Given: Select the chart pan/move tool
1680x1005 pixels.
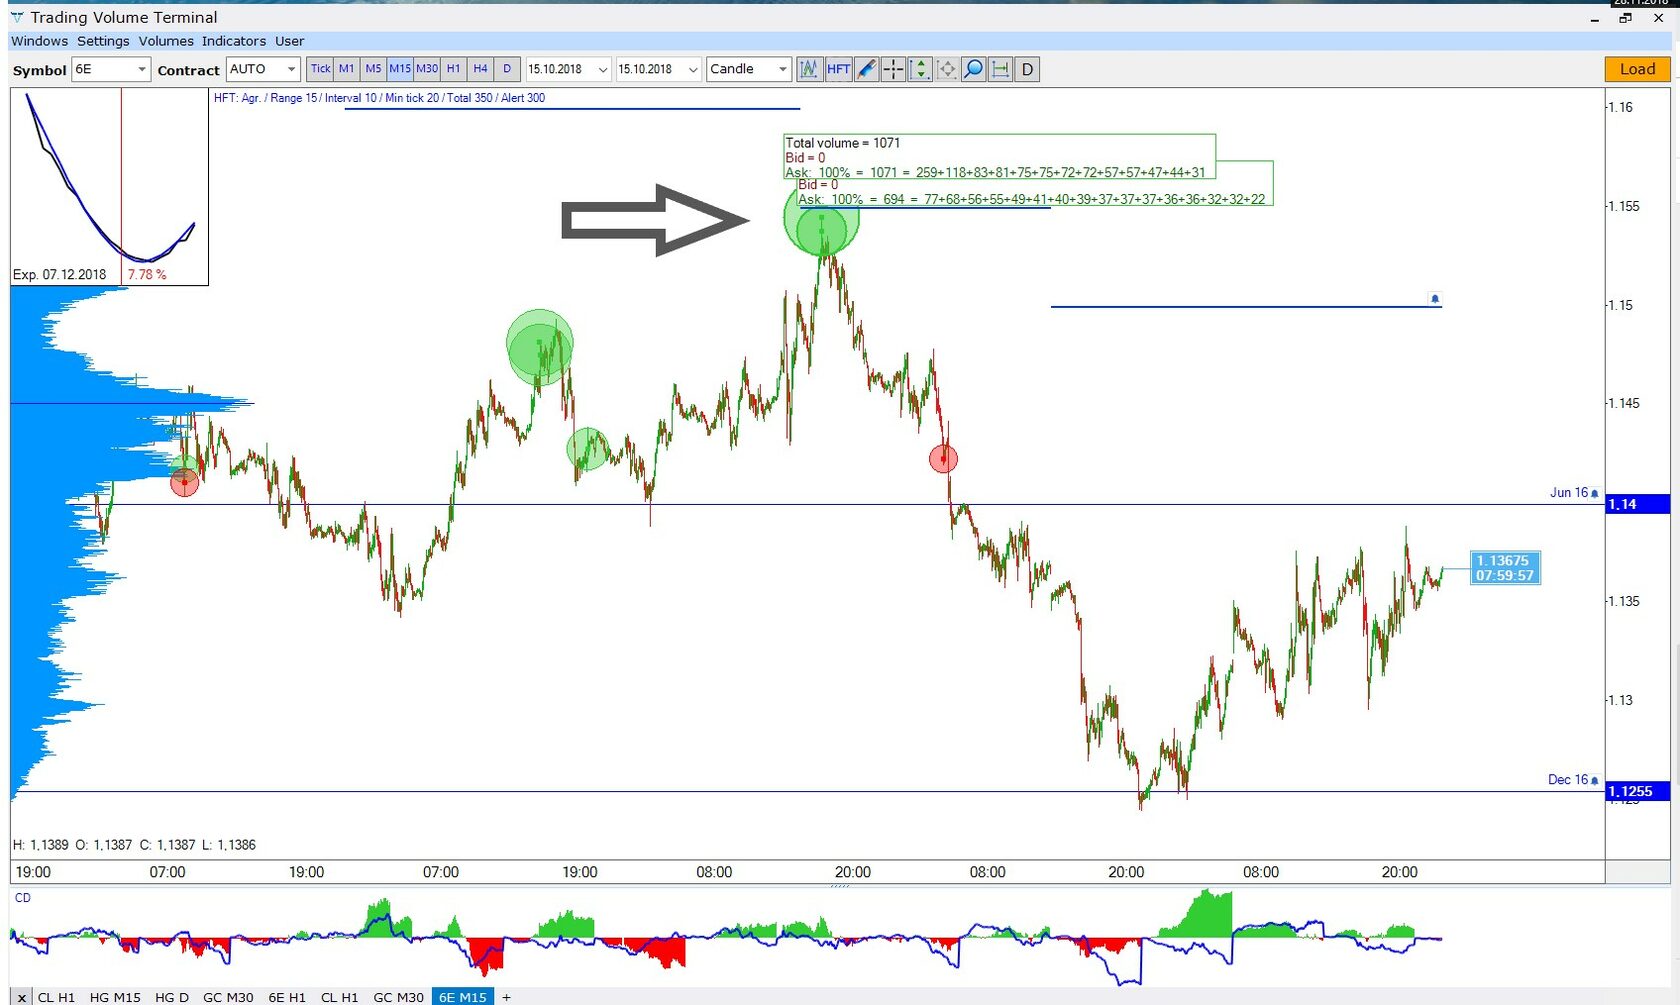Looking at the screenshot, I should pyautogui.click(x=947, y=69).
